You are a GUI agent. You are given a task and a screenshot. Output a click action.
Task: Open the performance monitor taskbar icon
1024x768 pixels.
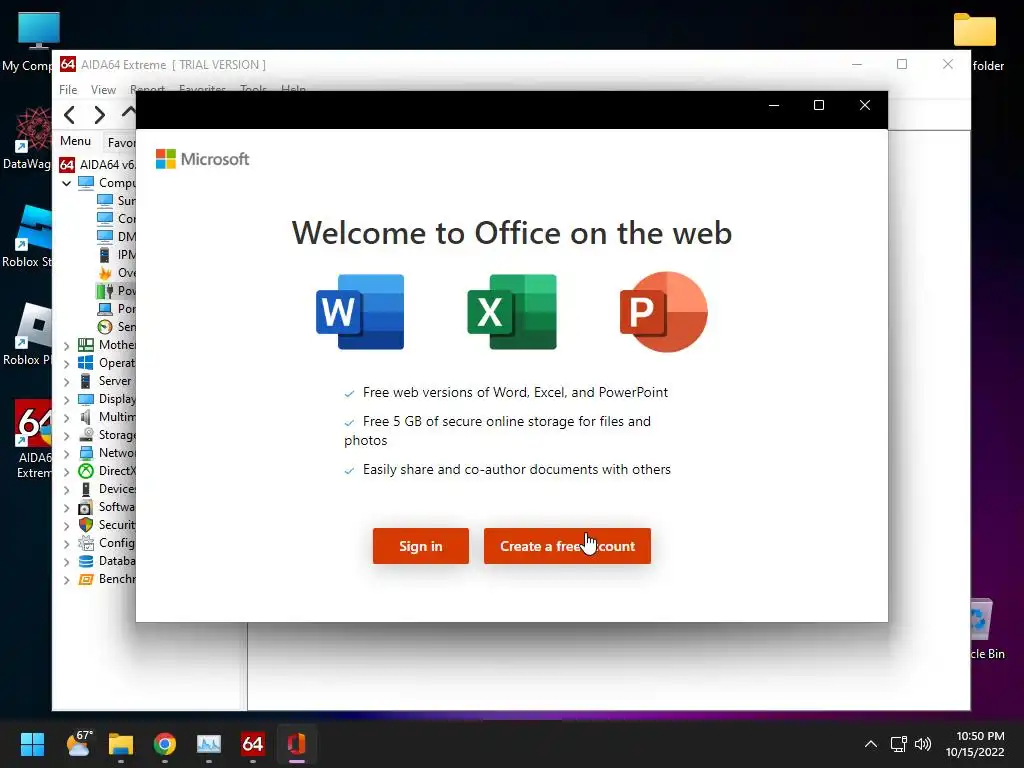click(209, 744)
